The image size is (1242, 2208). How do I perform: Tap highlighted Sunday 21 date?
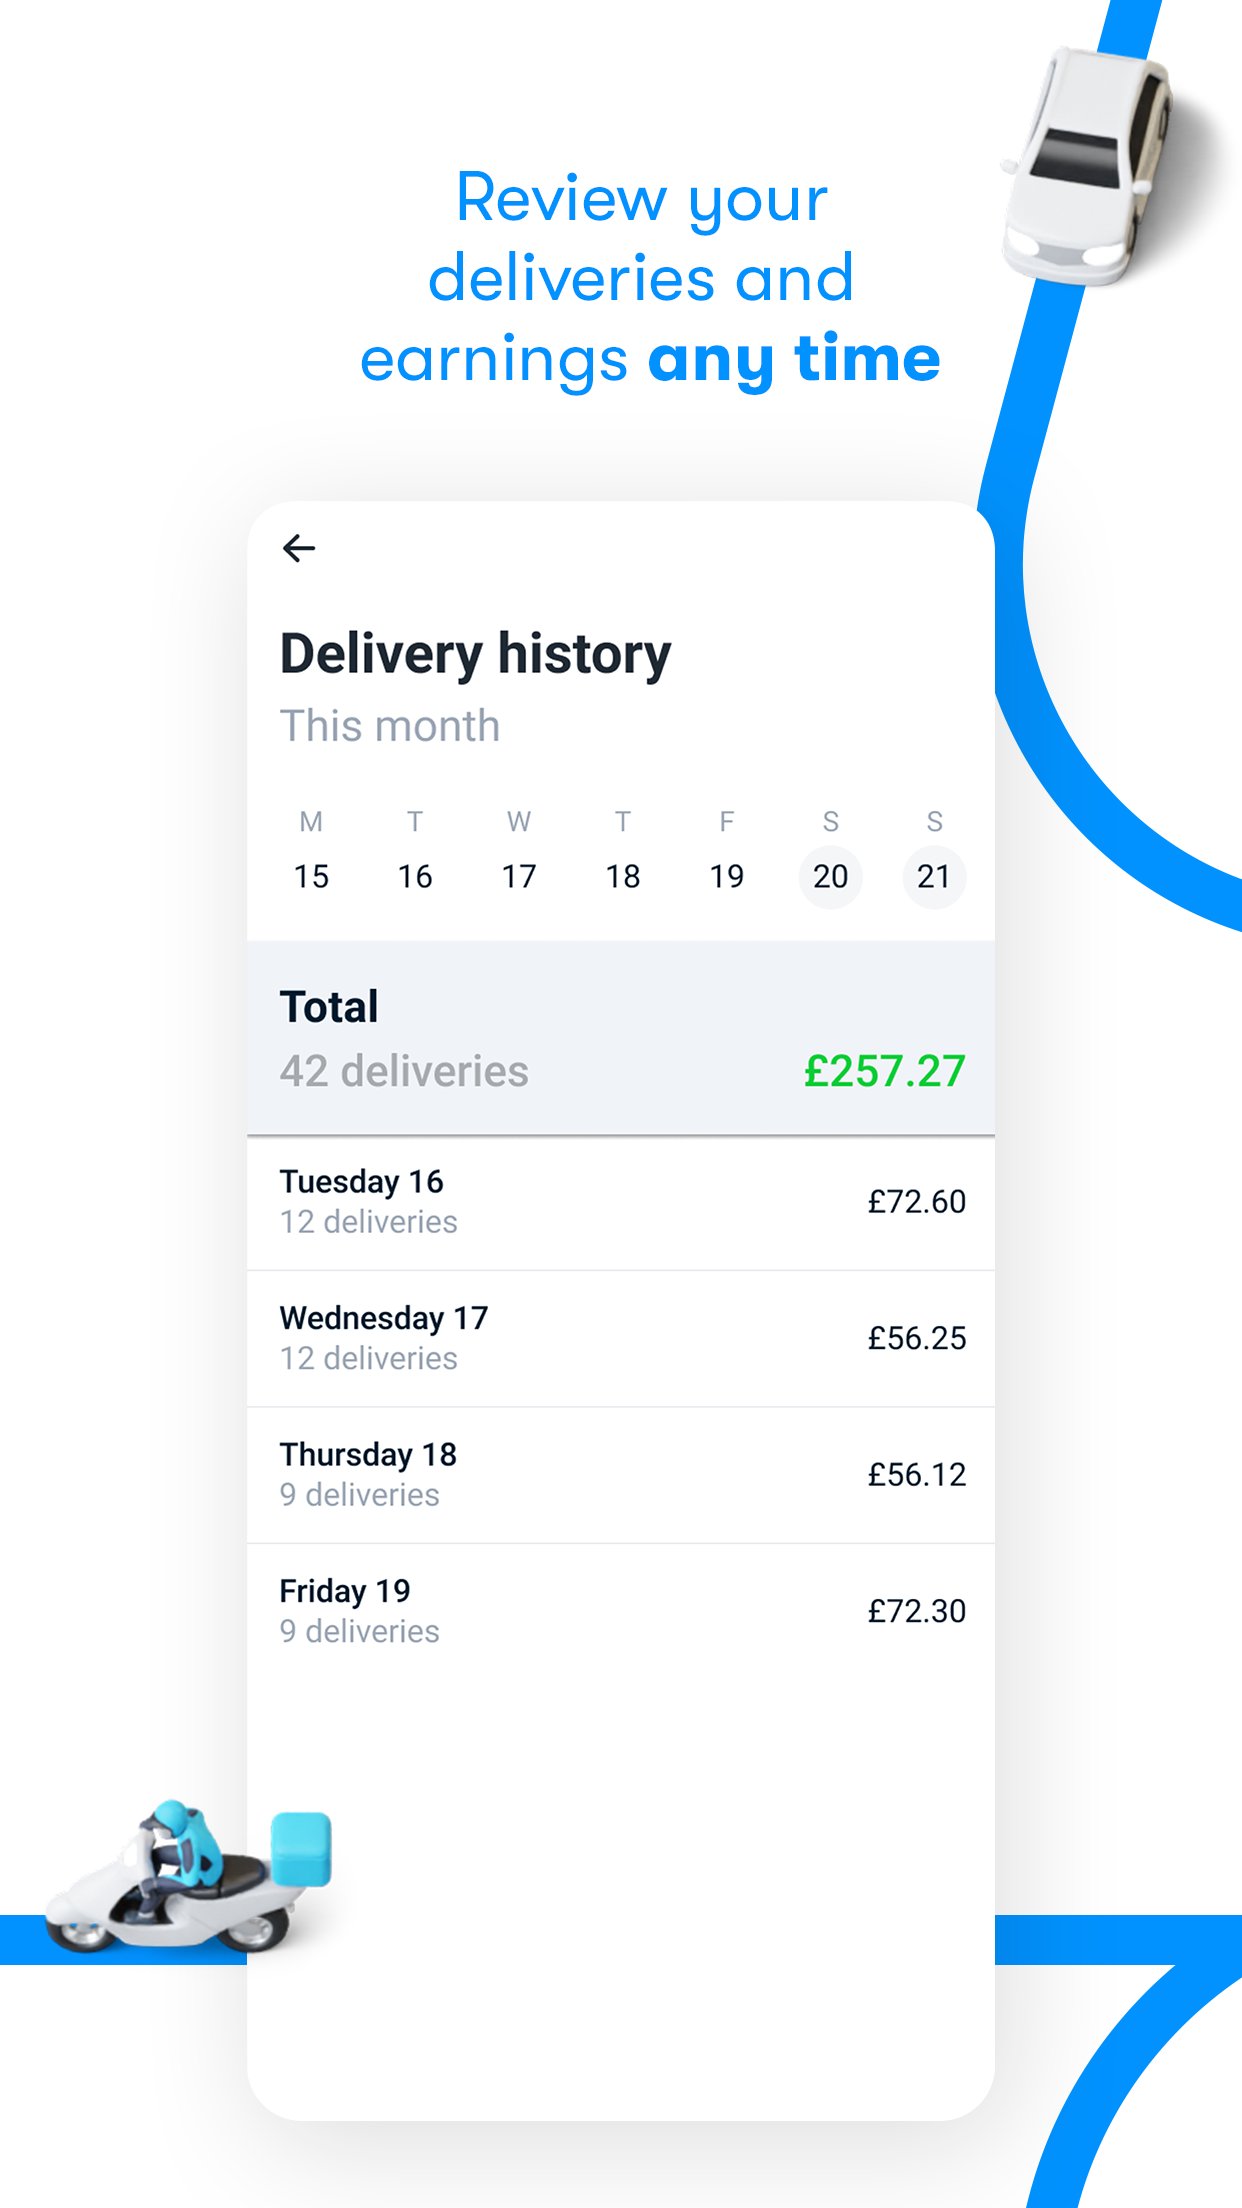click(934, 876)
